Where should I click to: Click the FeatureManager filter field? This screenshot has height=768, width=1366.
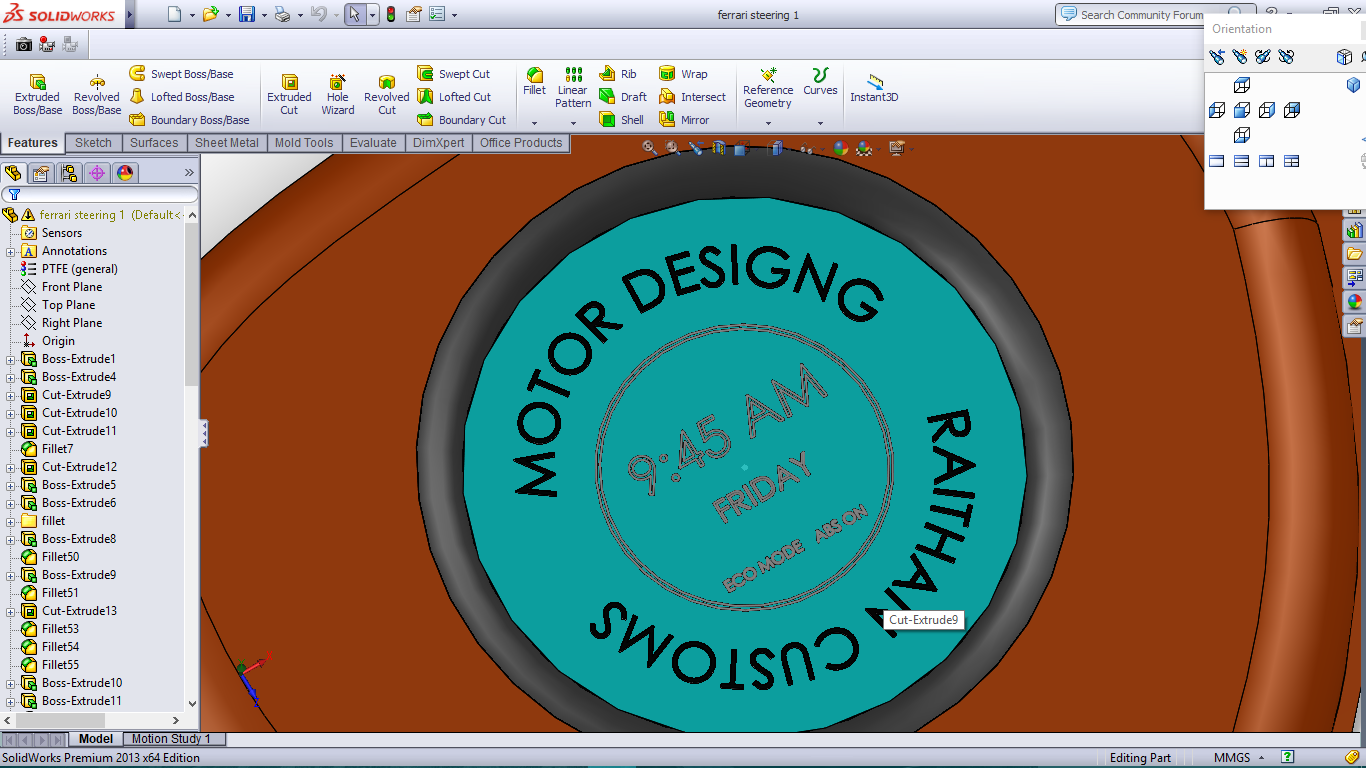coord(100,194)
